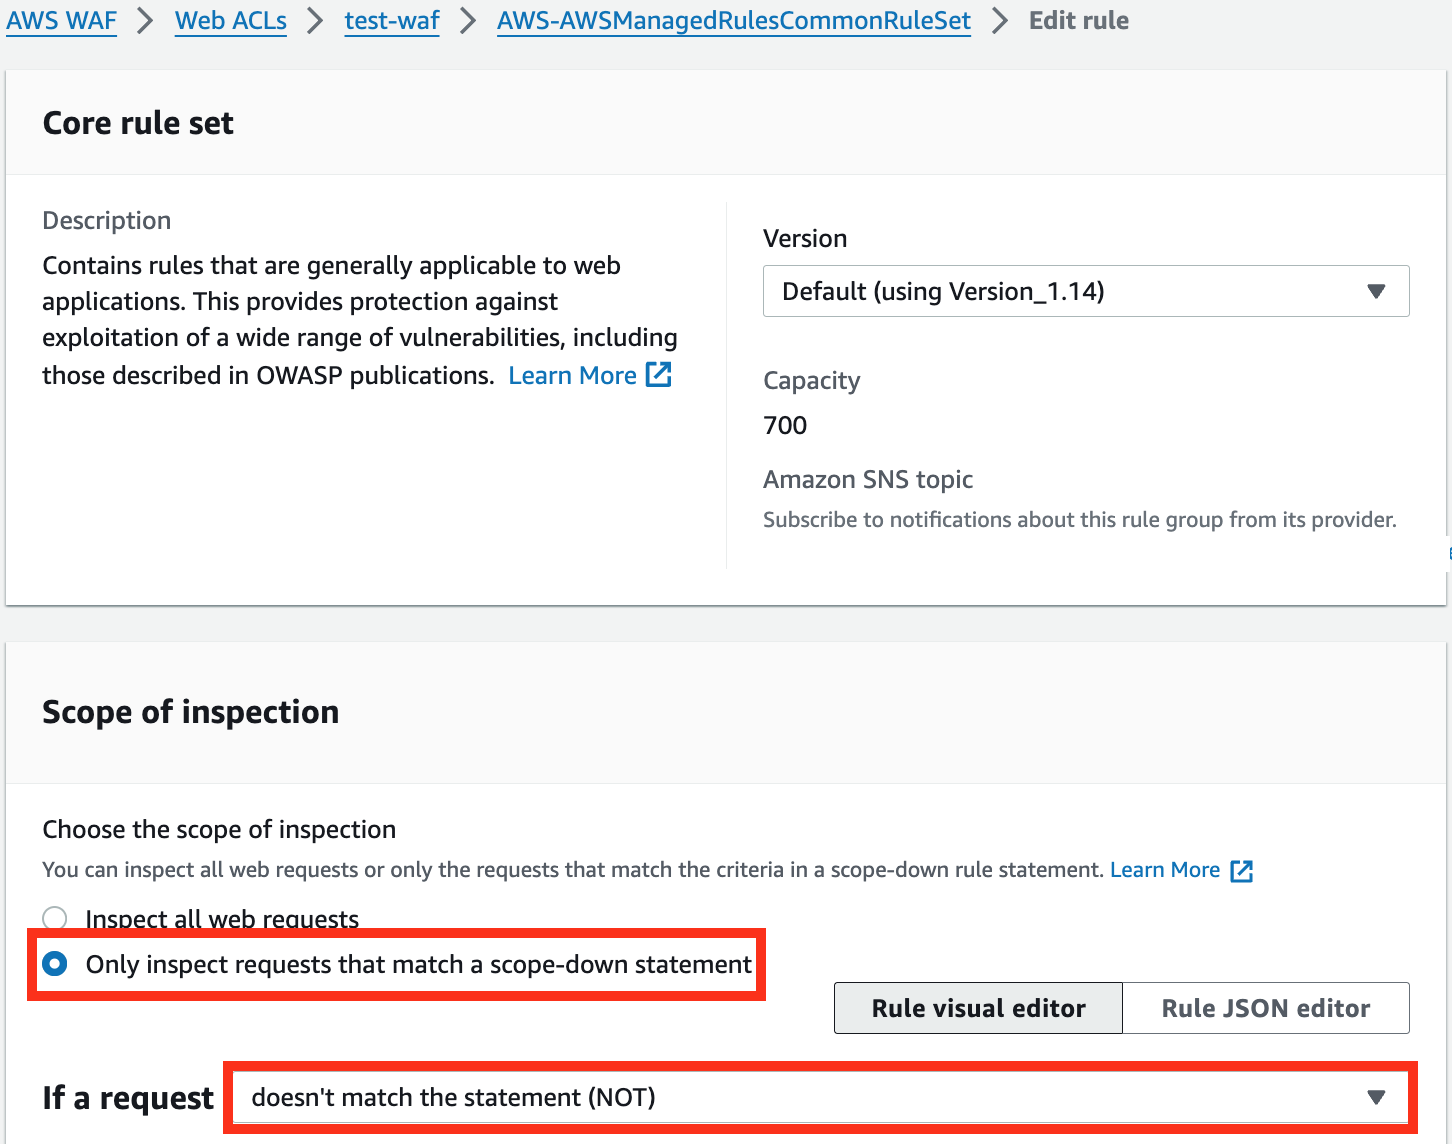This screenshot has width=1452, height=1144.
Task: Select Inspect all web requests
Action: [x=54, y=917]
